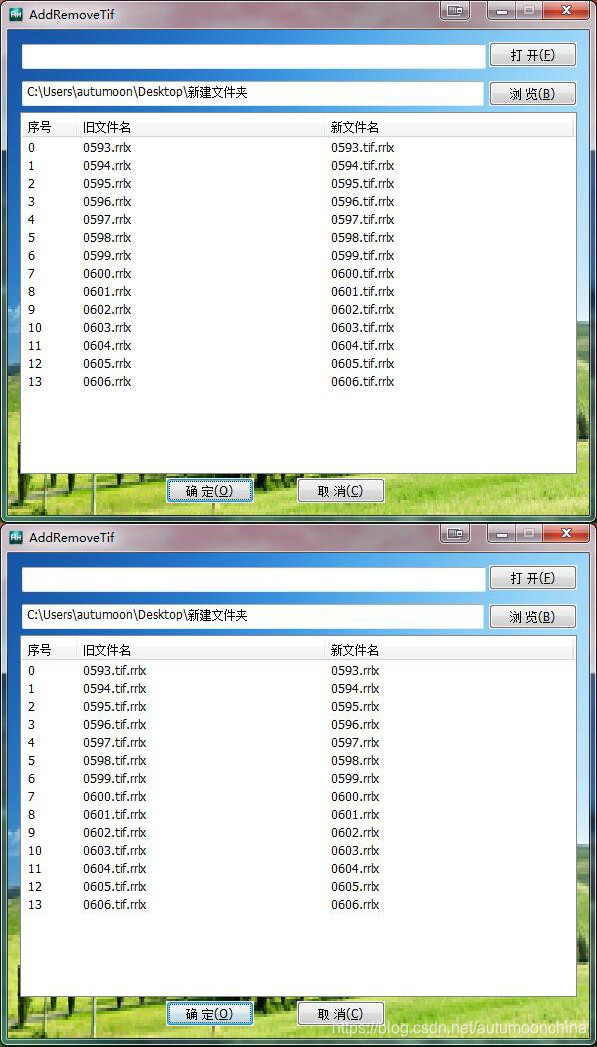Select 0601.rrlx under 新文件名 column
Viewport: 597px width, 1047px height.
click(355, 815)
